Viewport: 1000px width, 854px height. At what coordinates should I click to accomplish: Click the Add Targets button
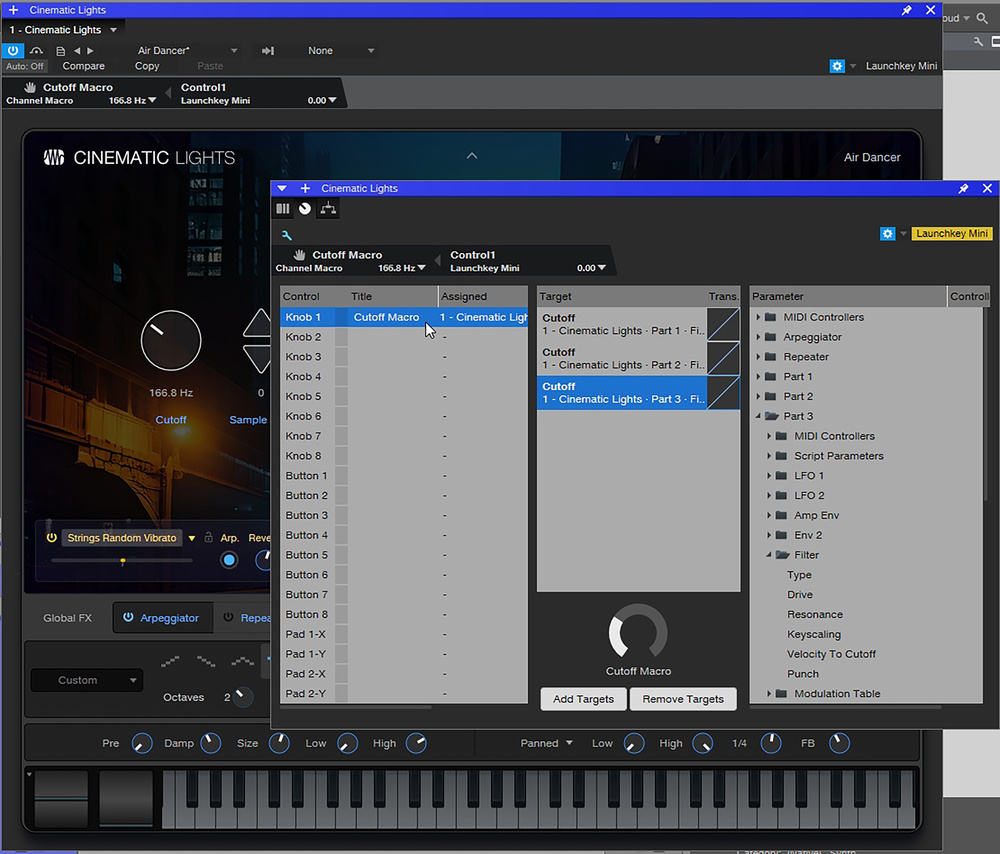(x=583, y=699)
